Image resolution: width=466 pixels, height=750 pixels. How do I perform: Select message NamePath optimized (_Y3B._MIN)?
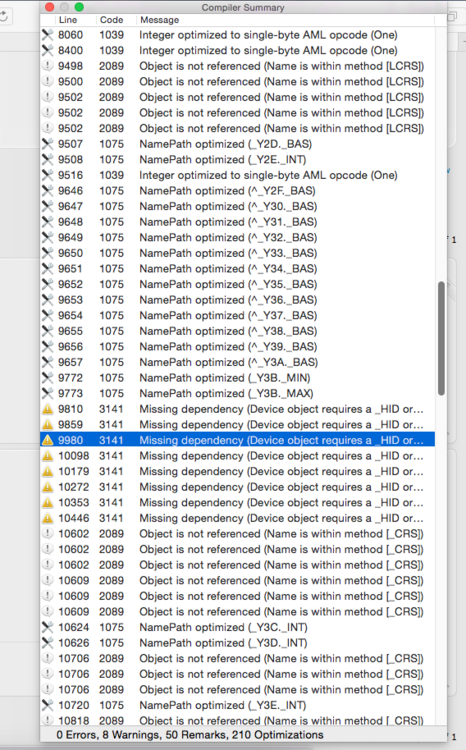click(x=225, y=378)
